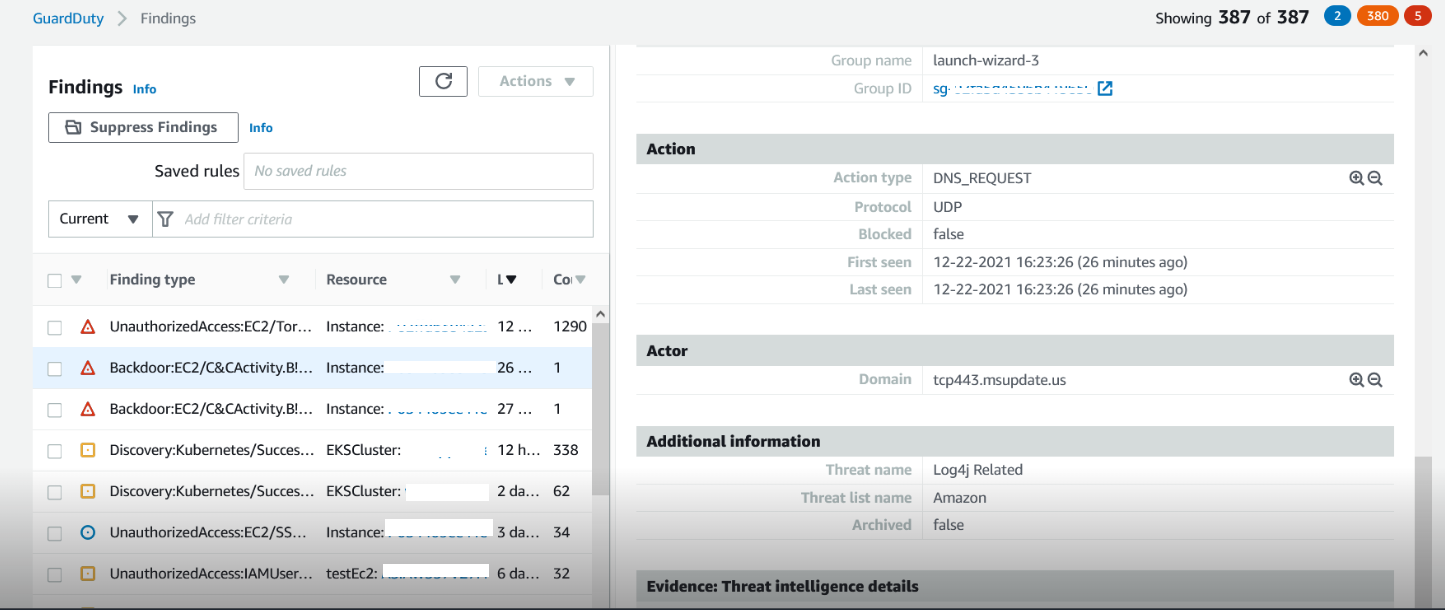Click the magnifier-minus icon next to the Actor domain

pyautogui.click(x=1375, y=379)
